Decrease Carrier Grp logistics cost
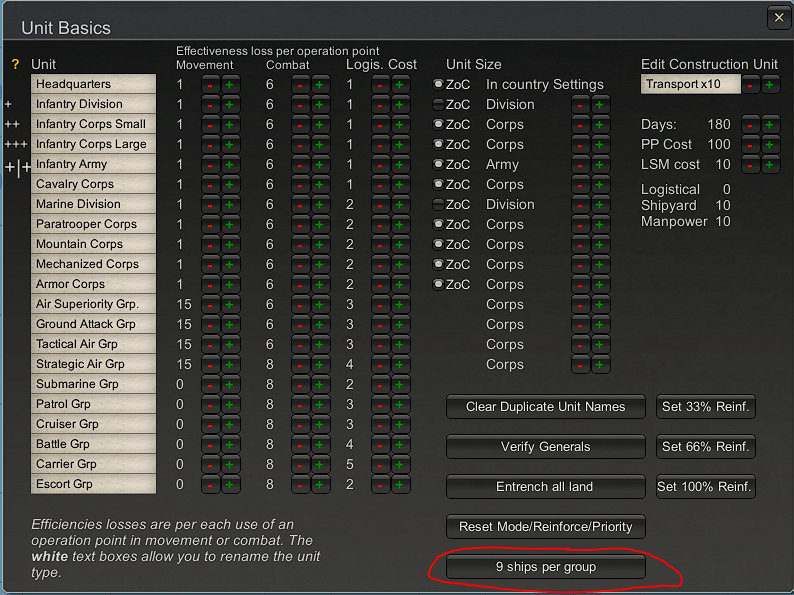The image size is (794, 595). coord(380,465)
